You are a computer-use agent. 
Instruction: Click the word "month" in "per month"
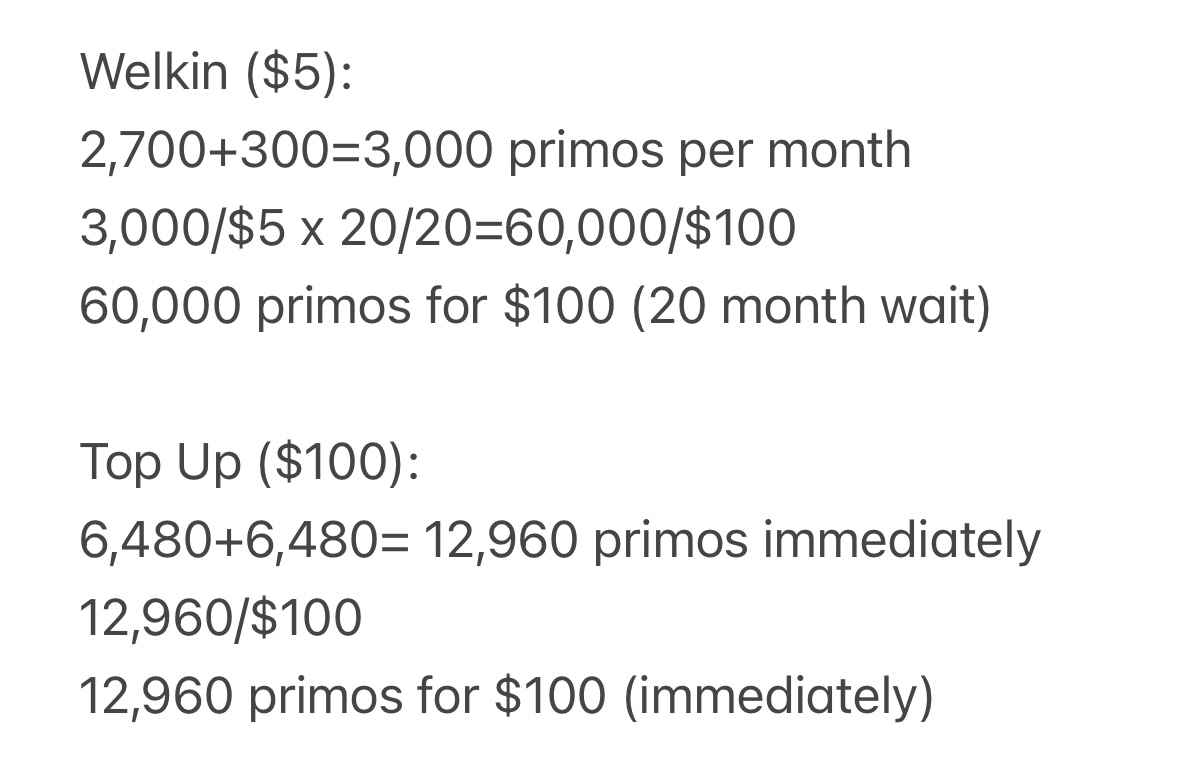point(838,150)
